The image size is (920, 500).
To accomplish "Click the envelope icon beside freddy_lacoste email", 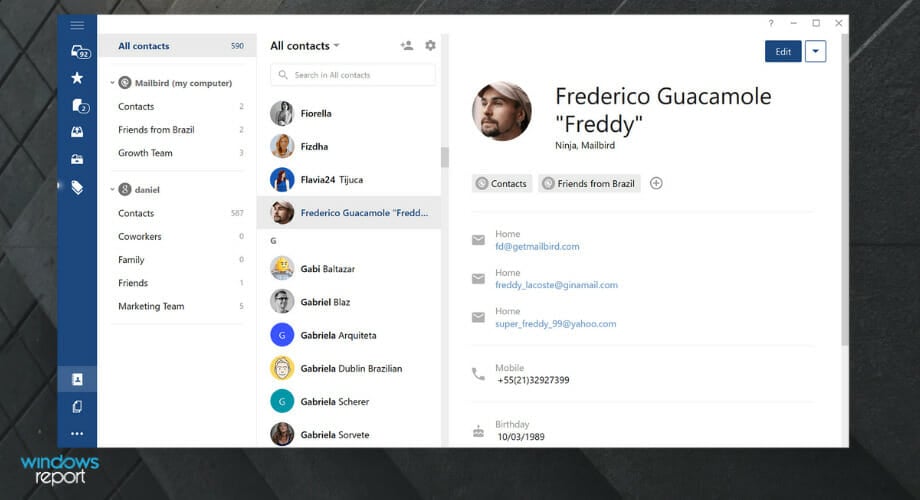I will [478, 279].
